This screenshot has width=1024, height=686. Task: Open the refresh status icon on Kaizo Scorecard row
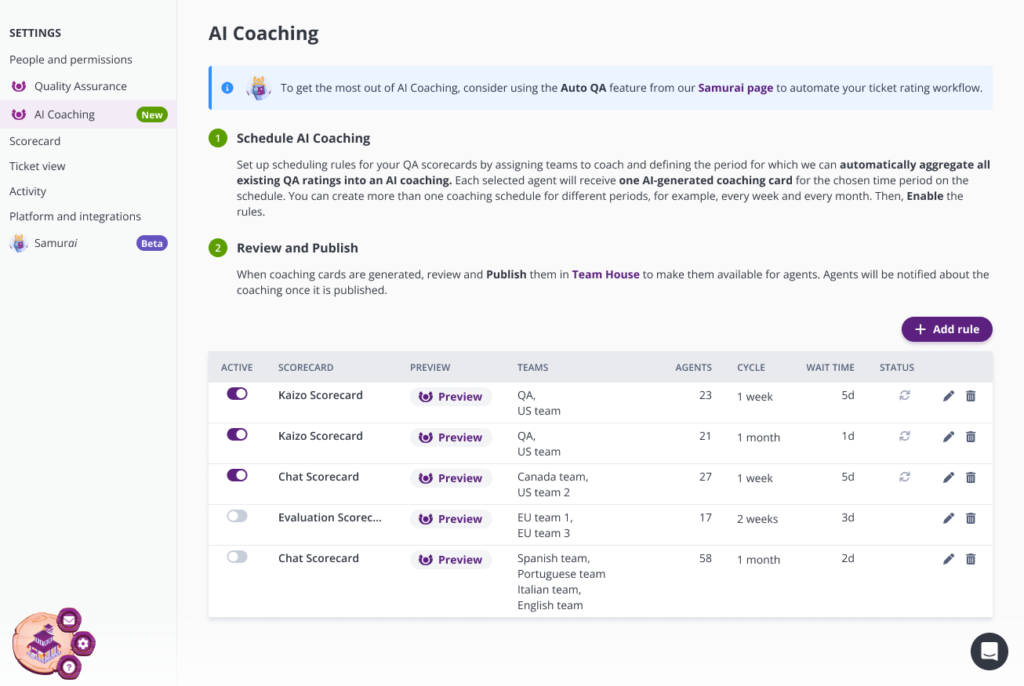point(905,395)
